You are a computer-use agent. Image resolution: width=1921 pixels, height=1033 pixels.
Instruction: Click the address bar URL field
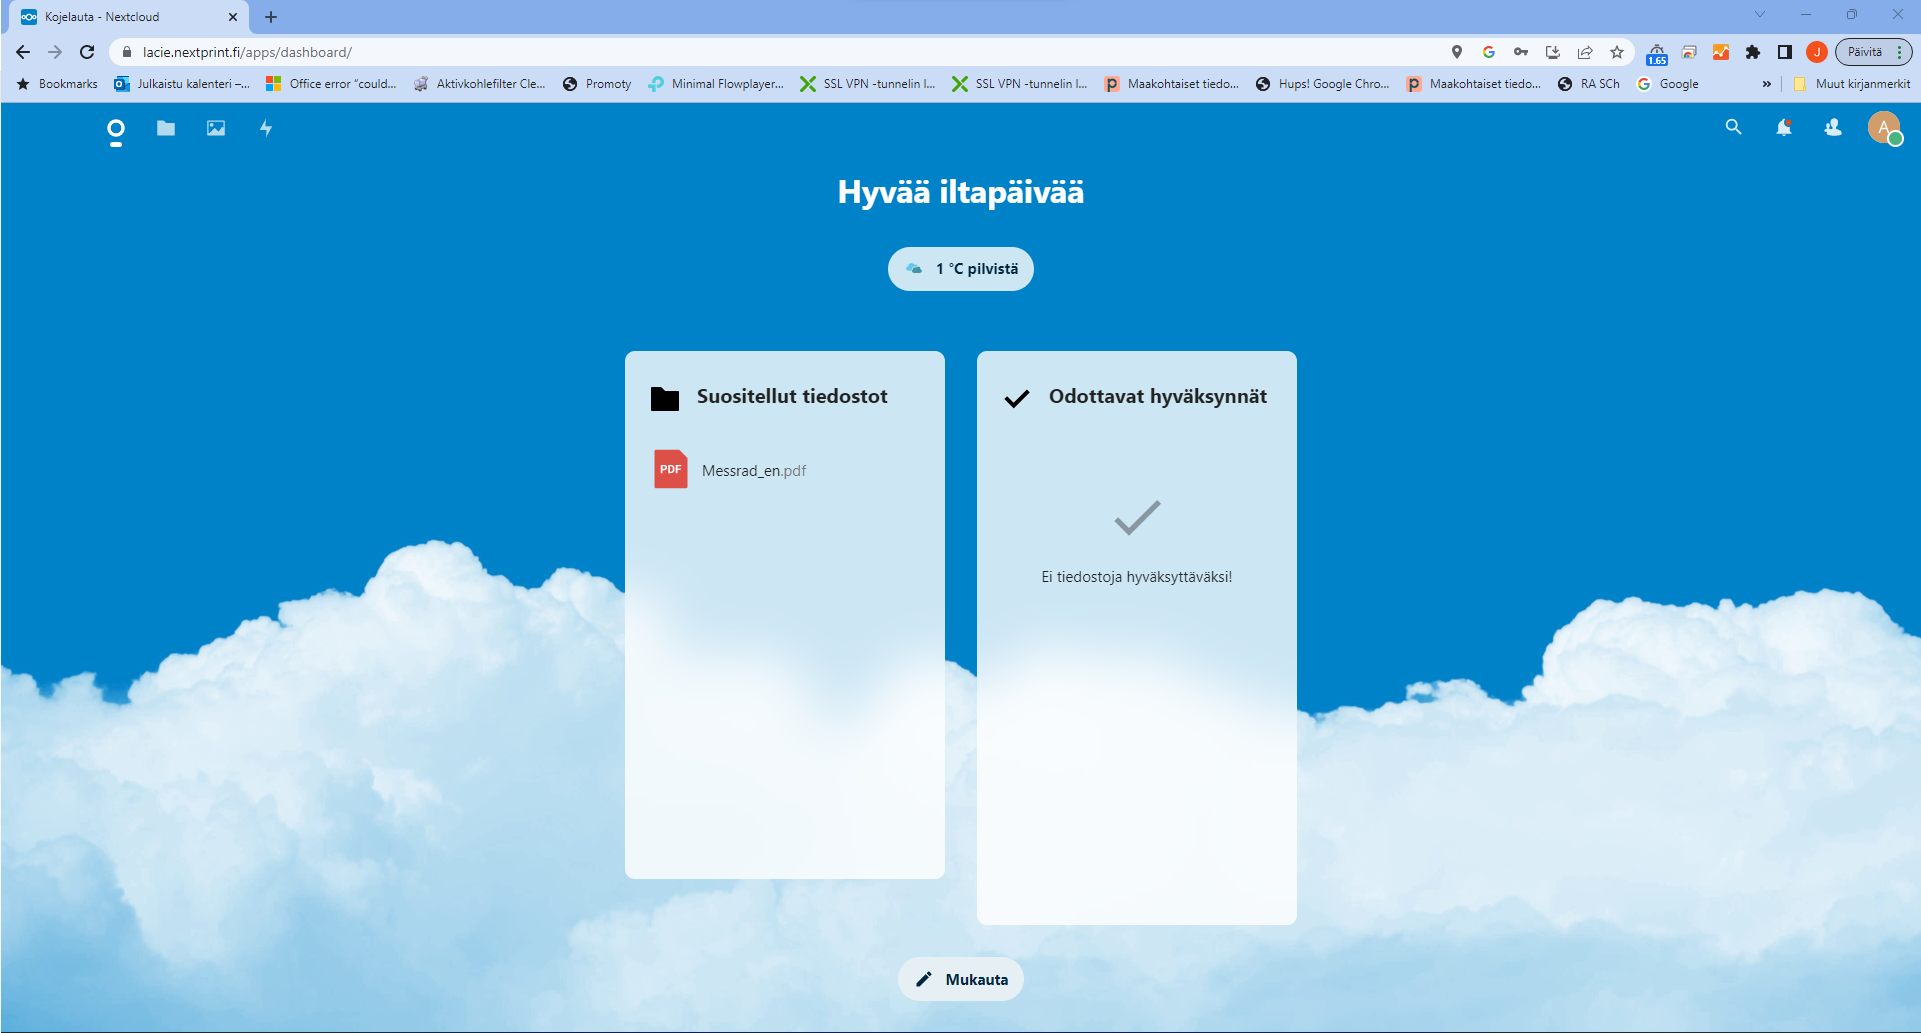tap(780, 52)
